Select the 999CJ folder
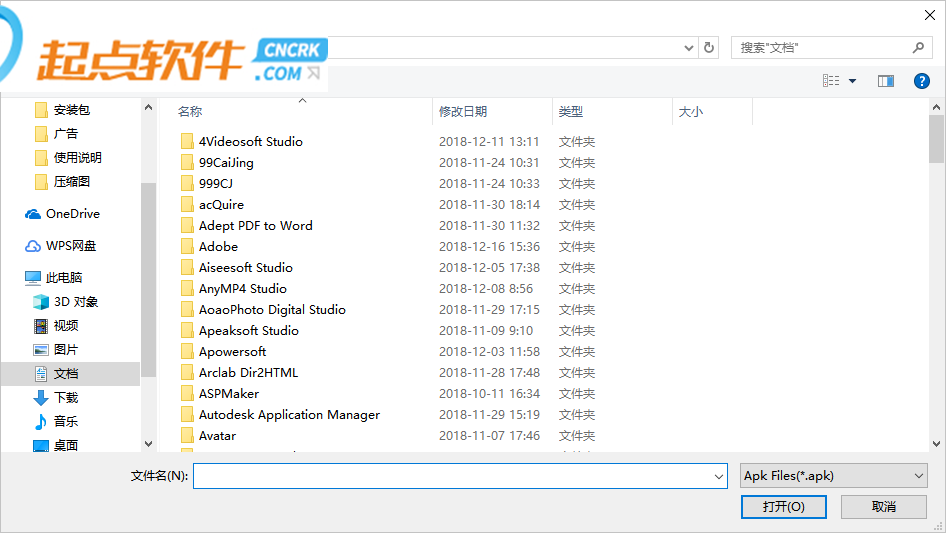The height and width of the screenshot is (533, 946). coord(216,184)
